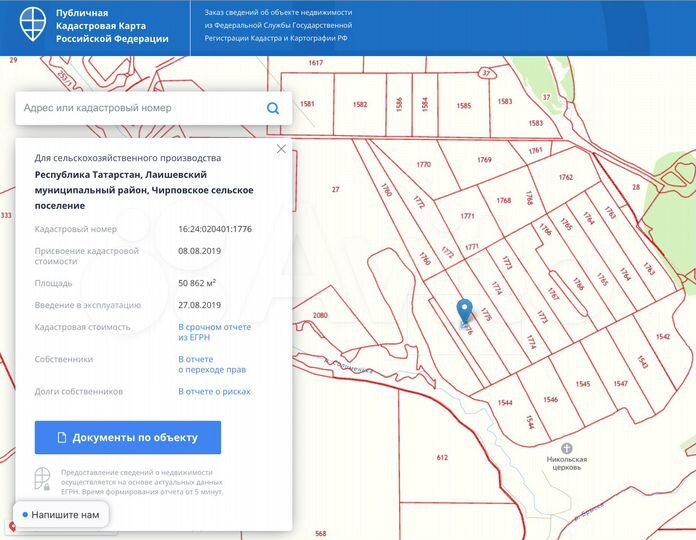Open 'В отчете о рисках' link
The image size is (696, 540).
click(214, 392)
